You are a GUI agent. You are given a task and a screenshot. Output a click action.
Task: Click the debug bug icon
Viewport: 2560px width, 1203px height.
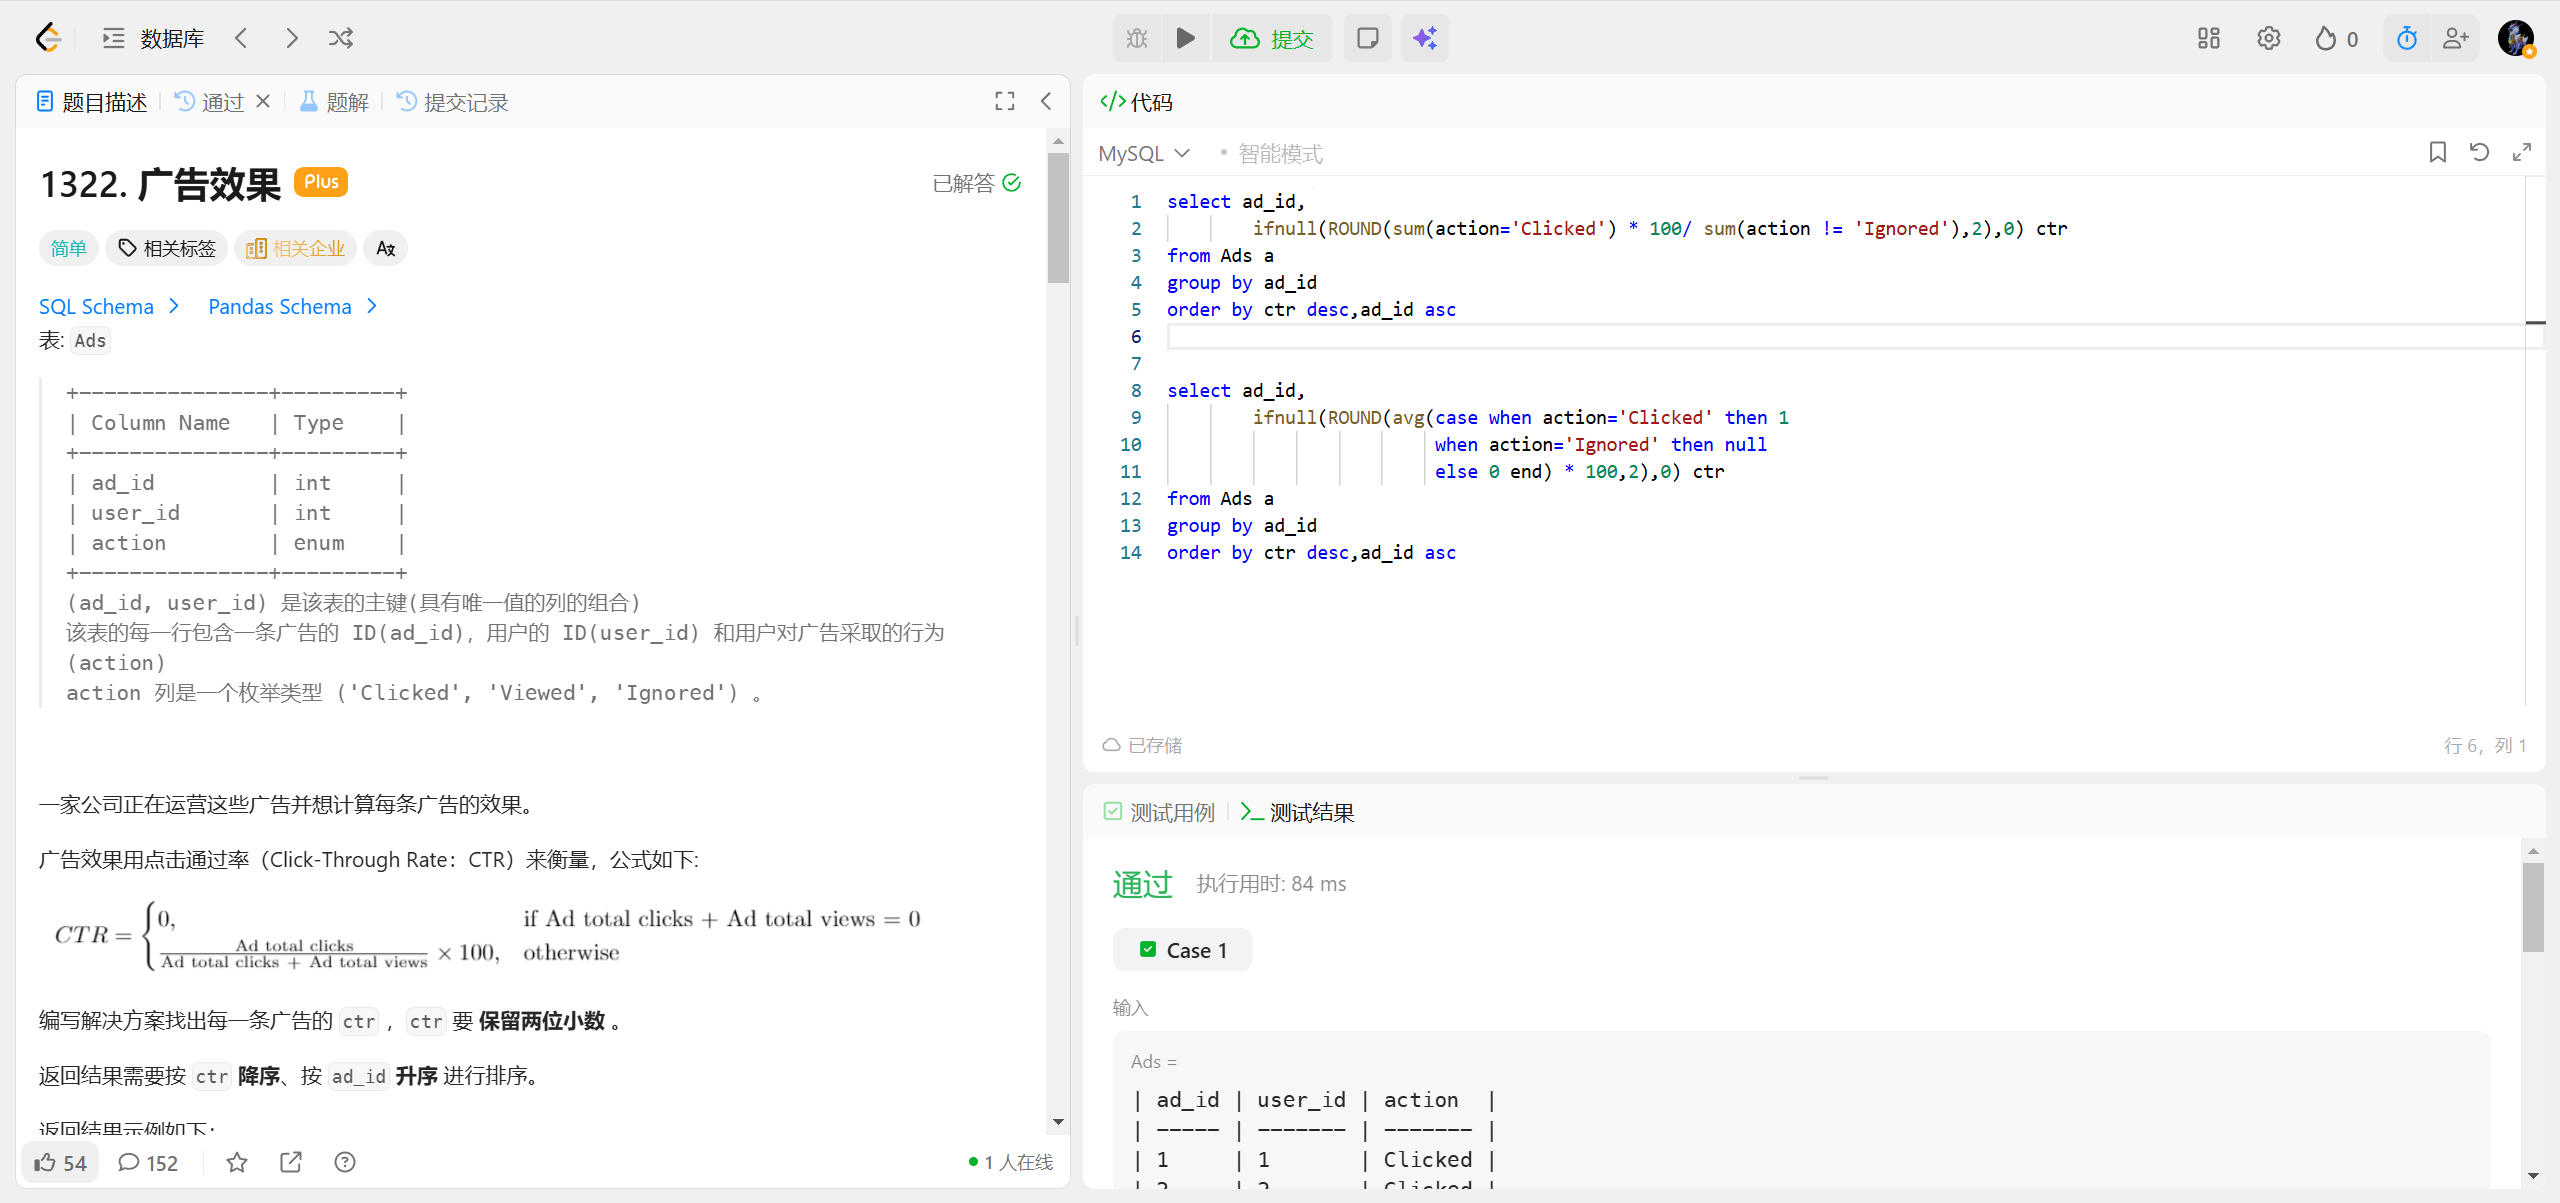pos(1137,38)
